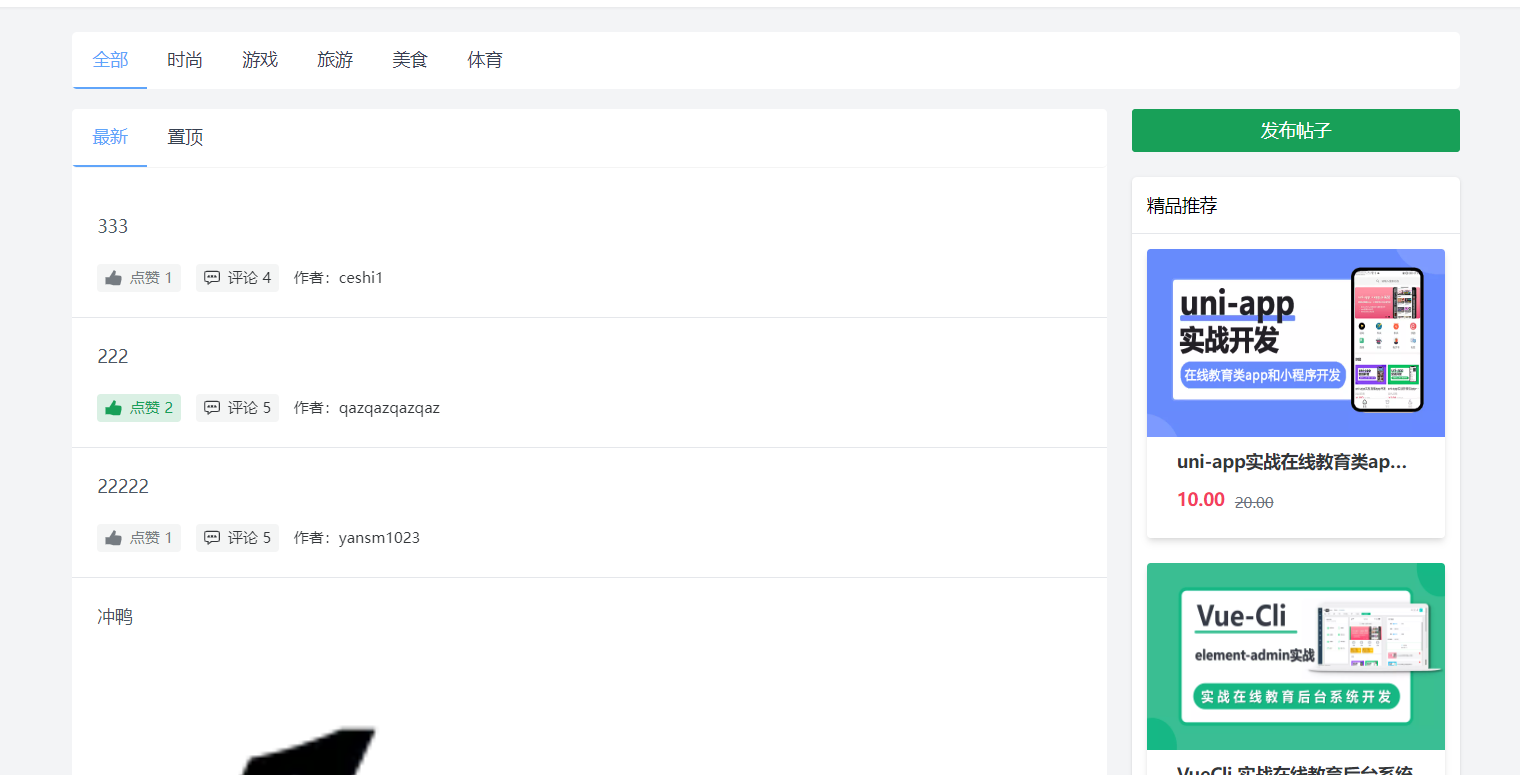Click the 10.00 price text

1201,500
